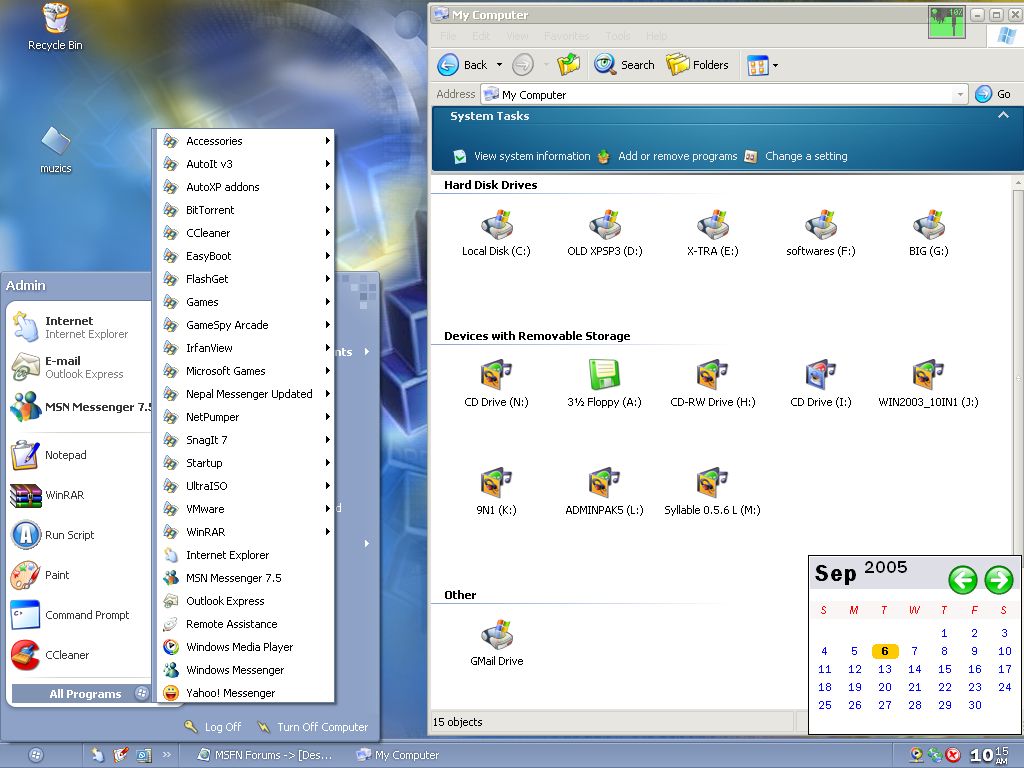The width and height of the screenshot is (1024, 768).
Task: Click the taskbar clock showing 10:15
Action: [x=989, y=755]
